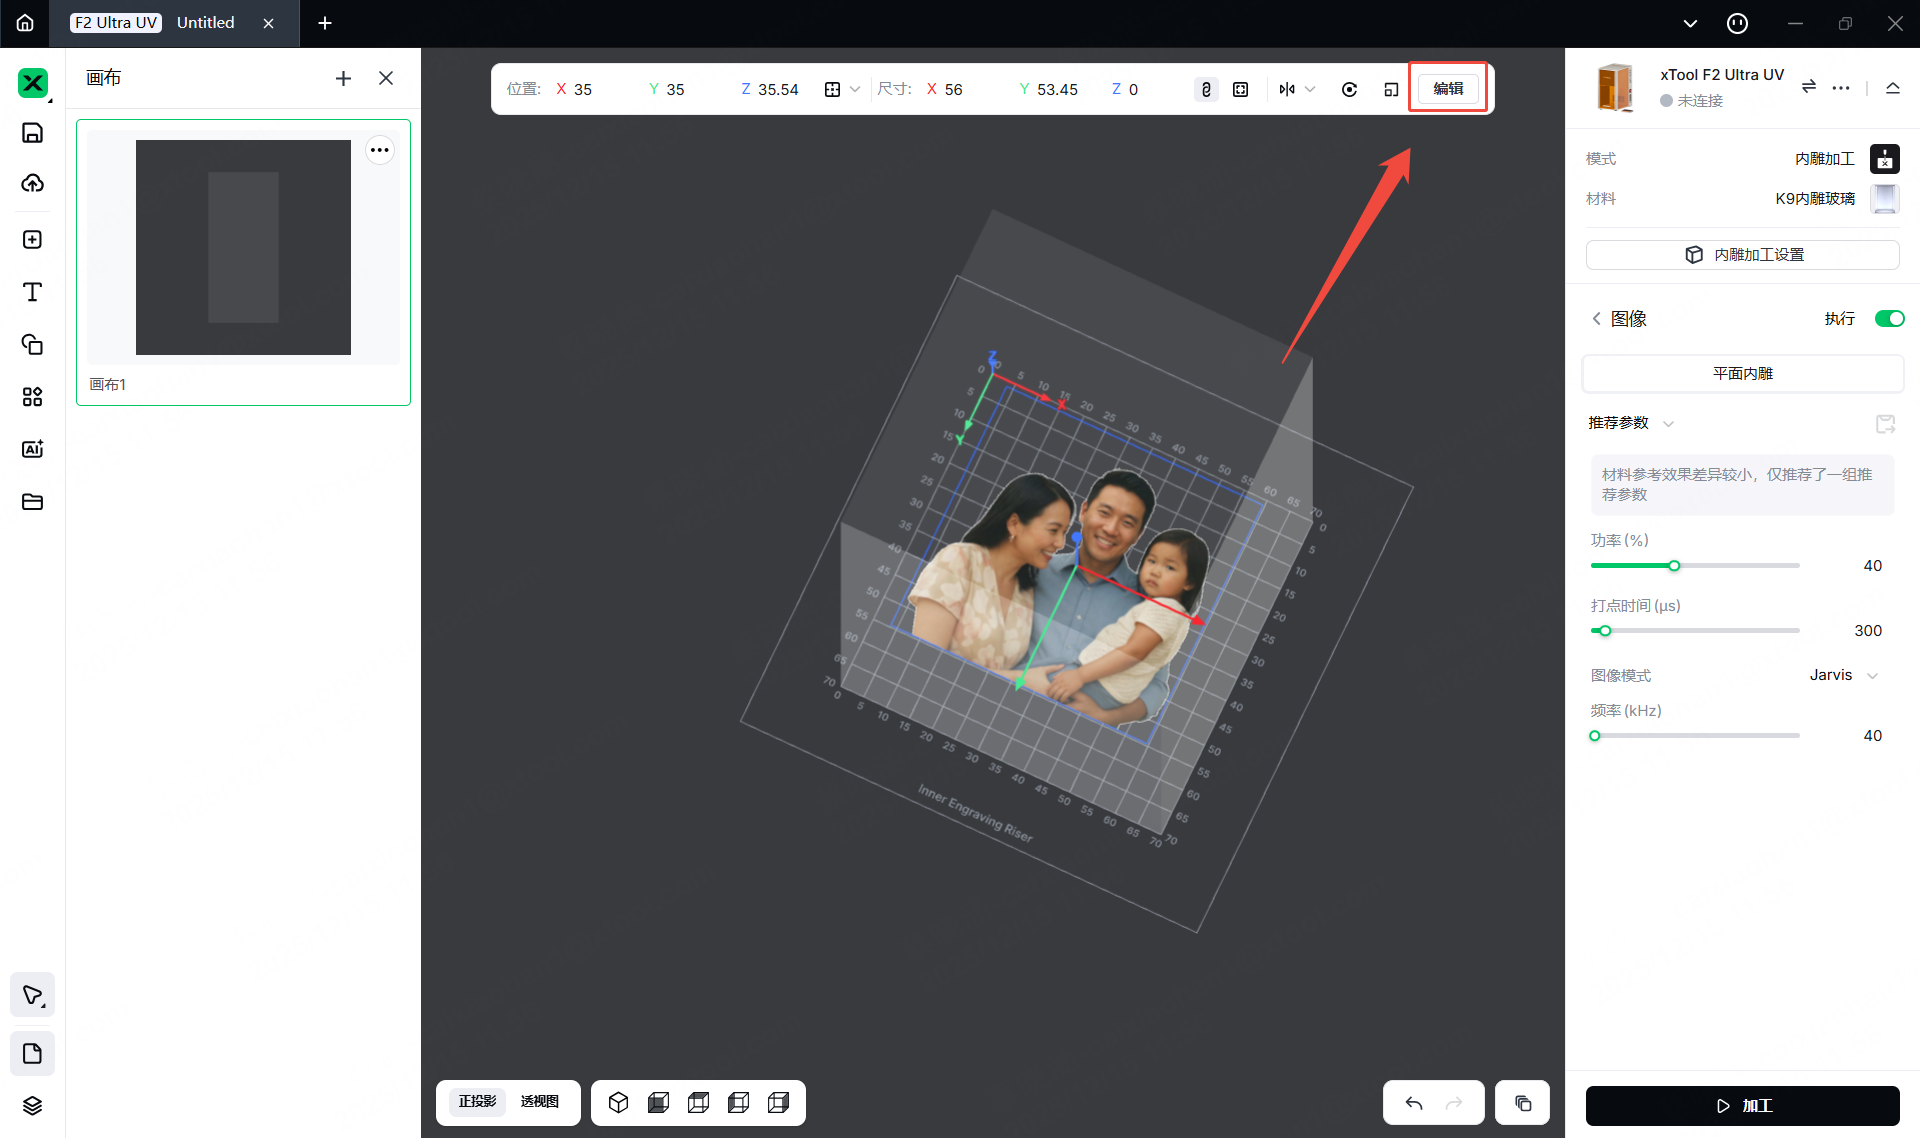The width and height of the screenshot is (1920, 1138).
Task: Select the Untitled project tab
Action: [205, 23]
